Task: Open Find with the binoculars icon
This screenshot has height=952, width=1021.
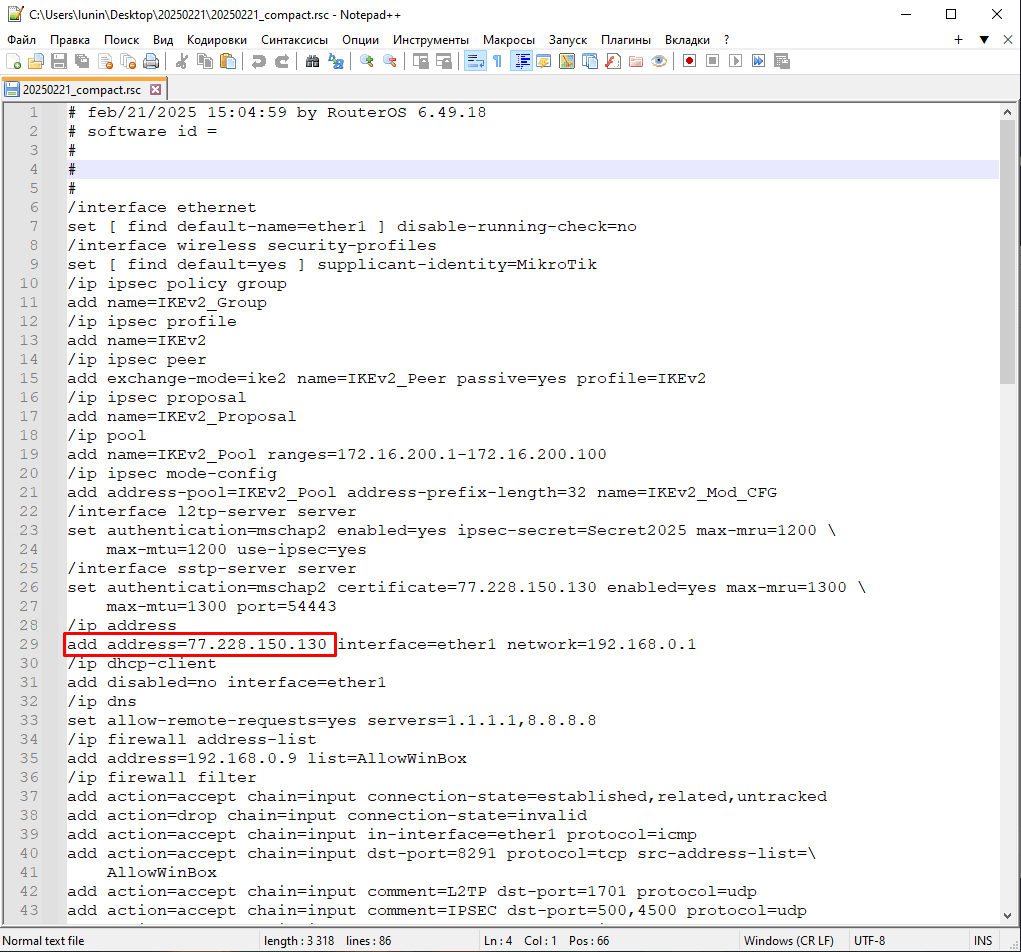Action: pos(313,61)
